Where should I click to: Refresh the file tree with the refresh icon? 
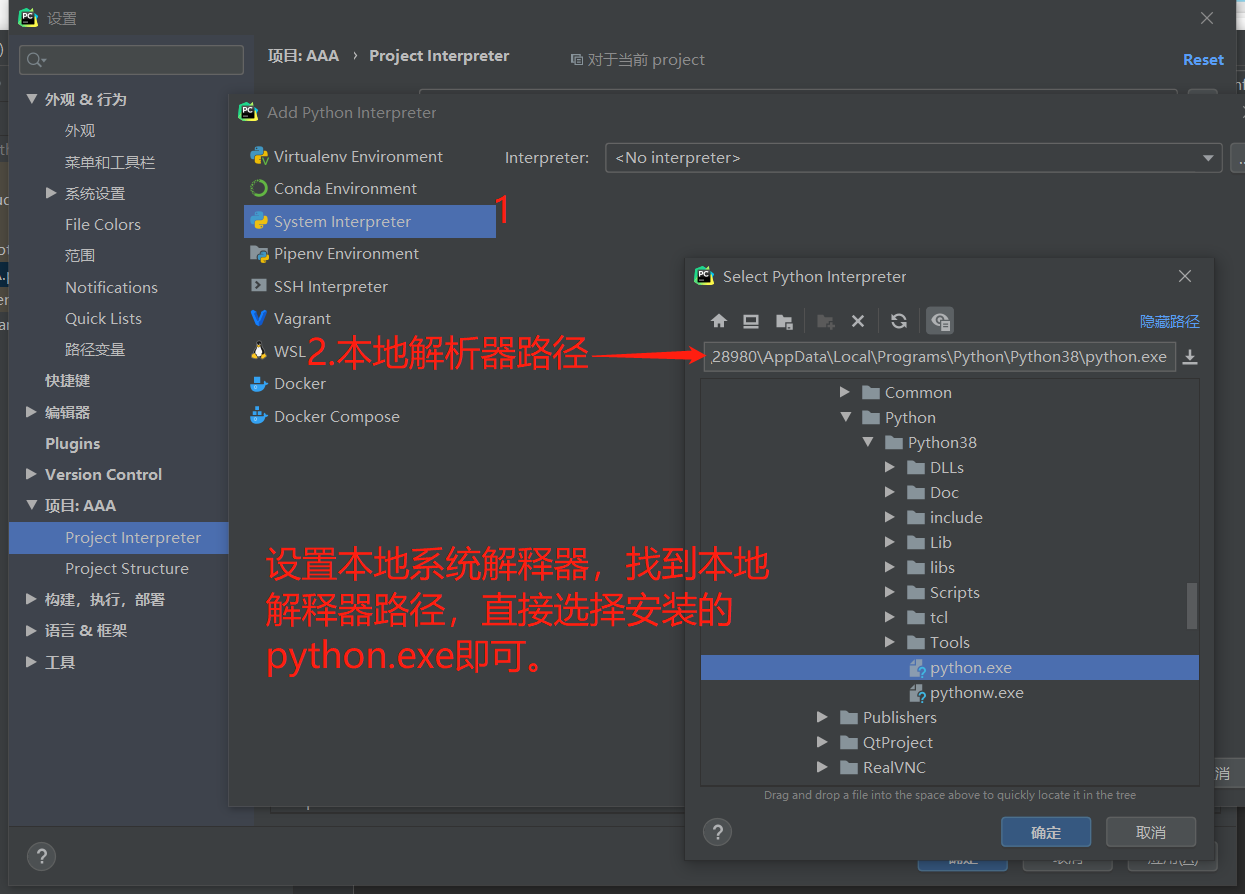[898, 320]
